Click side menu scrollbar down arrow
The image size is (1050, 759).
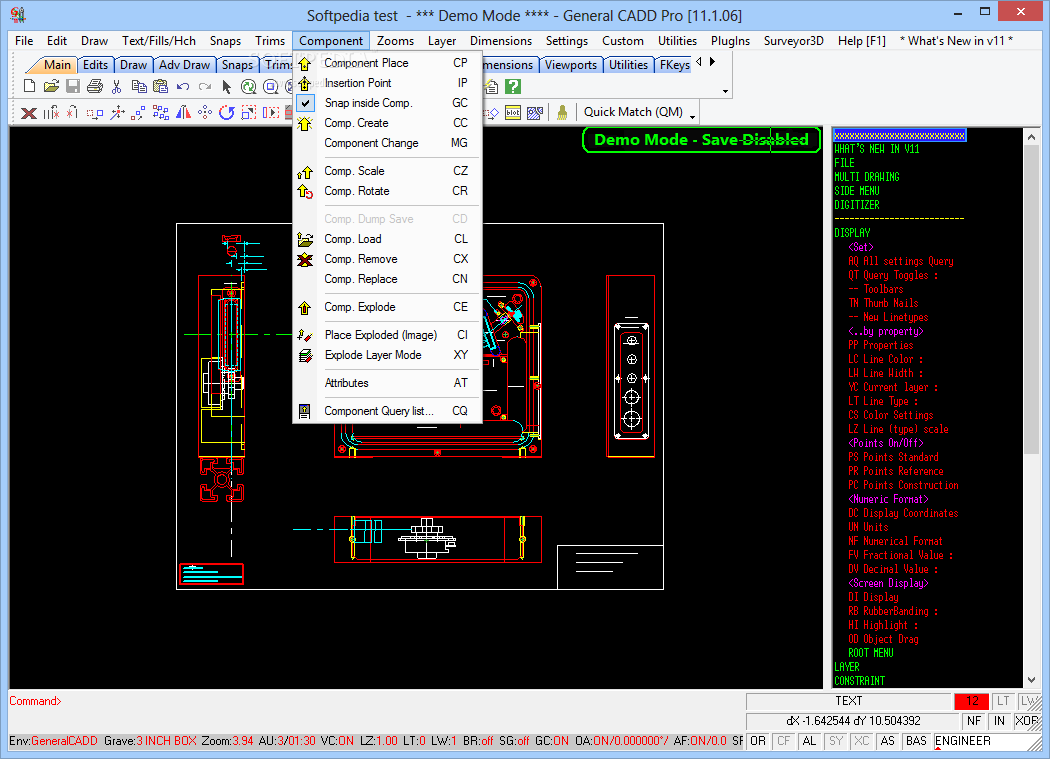pyautogui.click(x=1031, y=680)
